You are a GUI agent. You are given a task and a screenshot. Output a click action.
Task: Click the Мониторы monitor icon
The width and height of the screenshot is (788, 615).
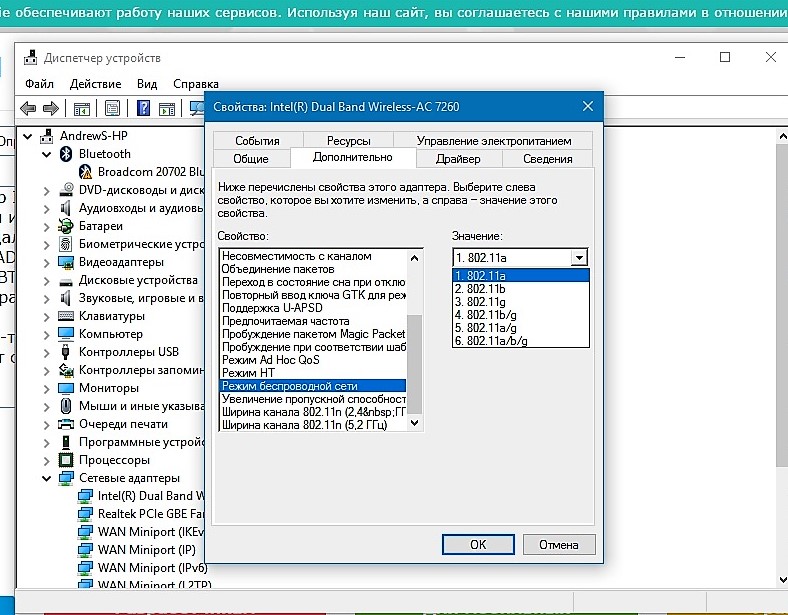pos(66,388)
